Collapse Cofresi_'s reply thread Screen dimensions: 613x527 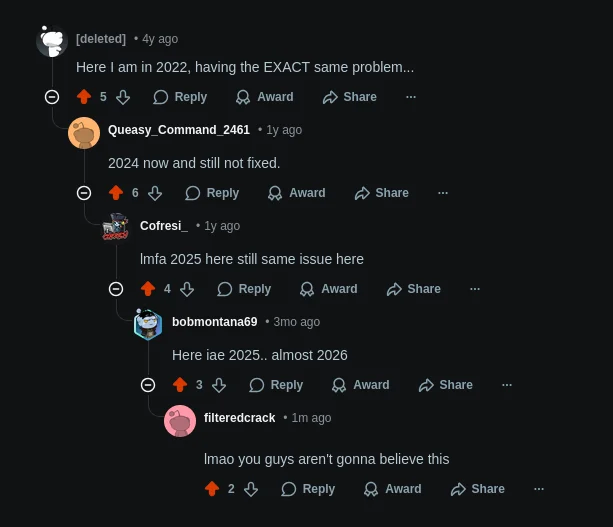point(116,289)
